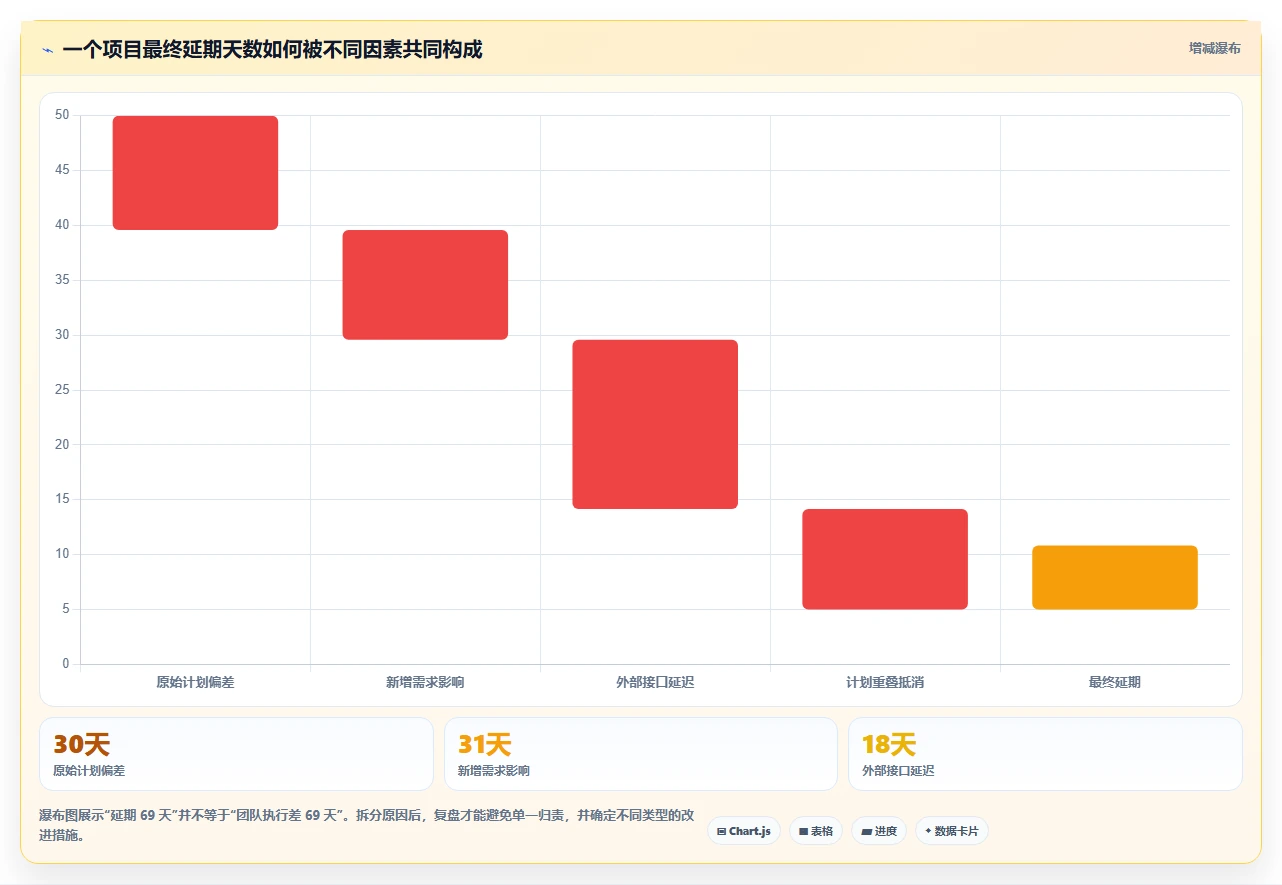Screen dimensions: 1282x885
Task: Select the red 原始计划偏差 waterfall bar
Action: click(x=195, y=173)
